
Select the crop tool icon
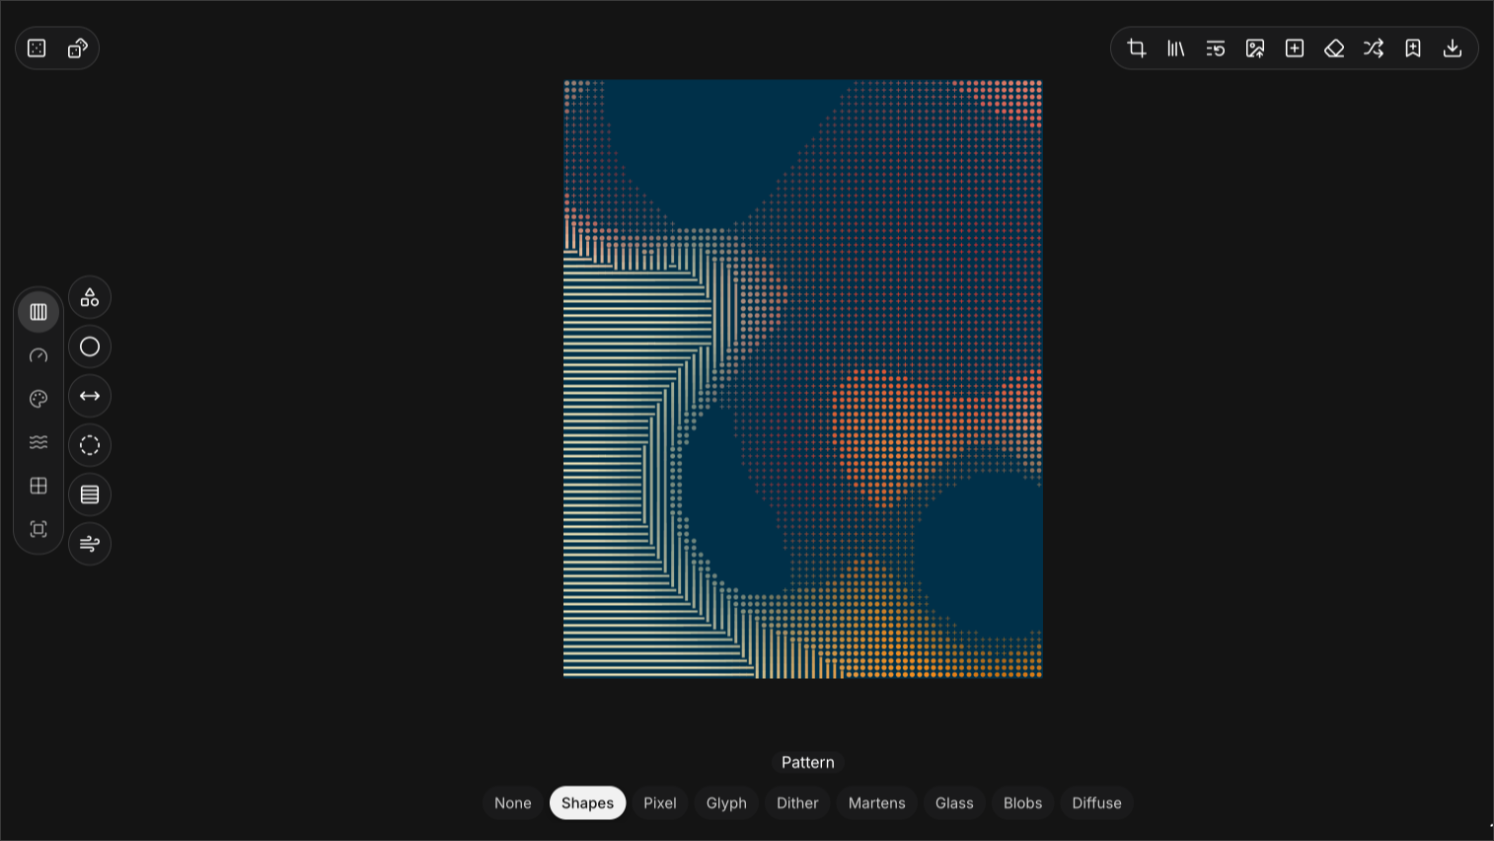coord(1136,48)
